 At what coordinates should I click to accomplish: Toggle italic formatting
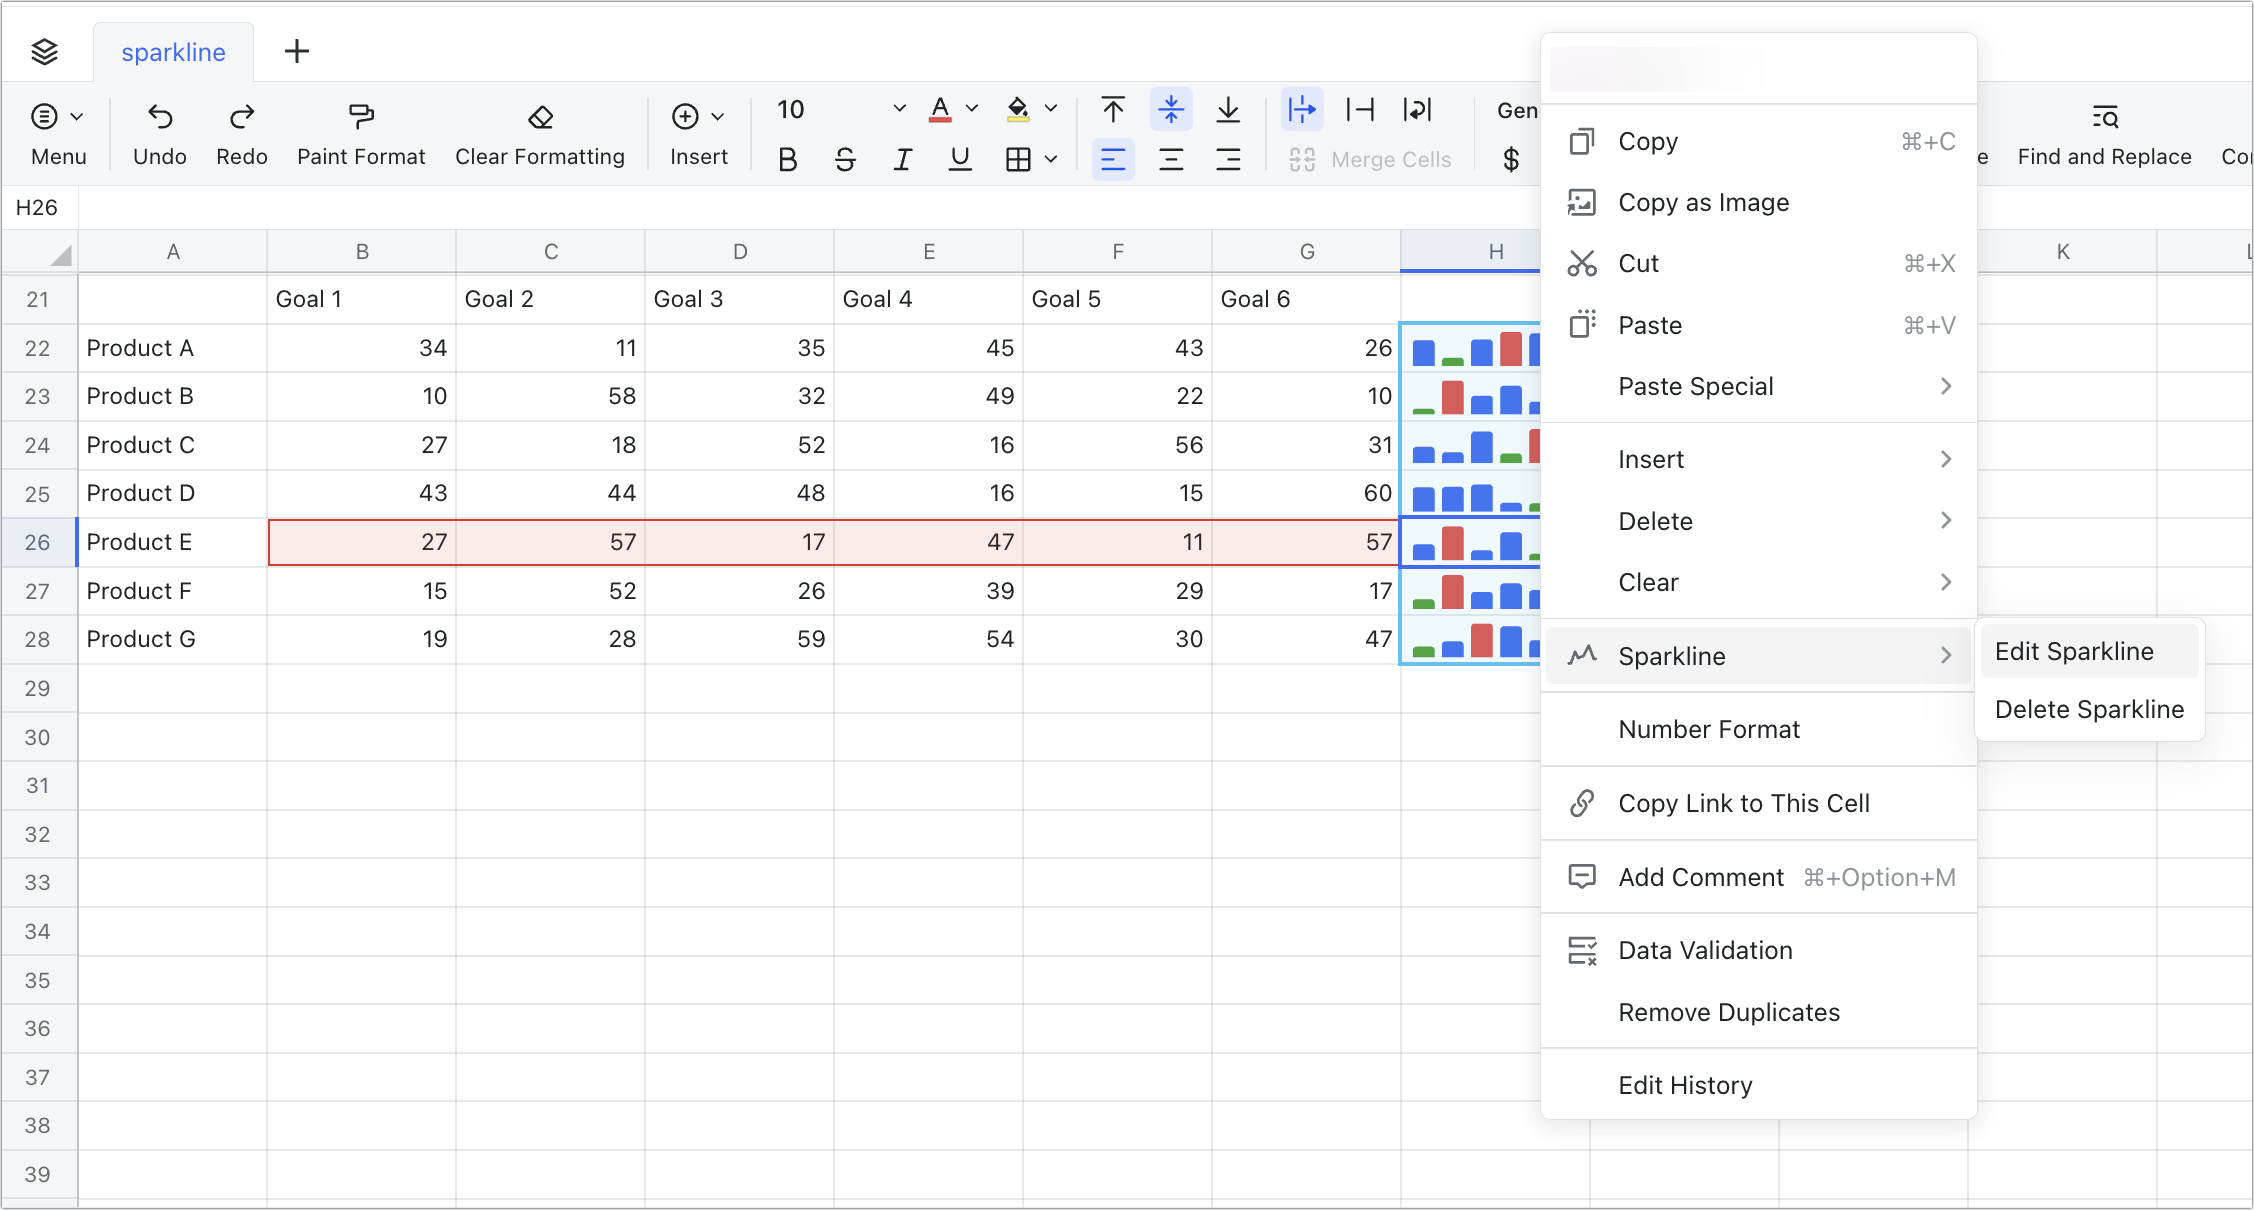pyautogui.click(x=902, y=158)
